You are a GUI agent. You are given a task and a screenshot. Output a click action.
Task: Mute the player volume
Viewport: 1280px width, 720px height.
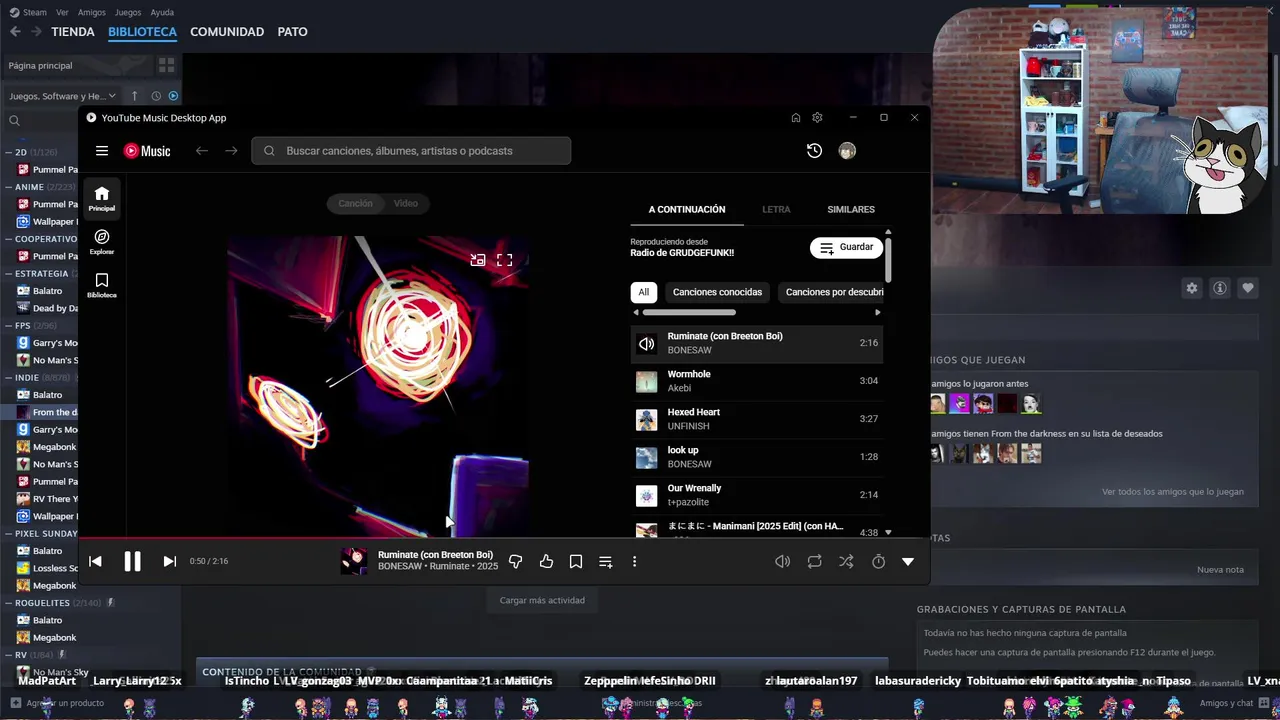[783, 562]
